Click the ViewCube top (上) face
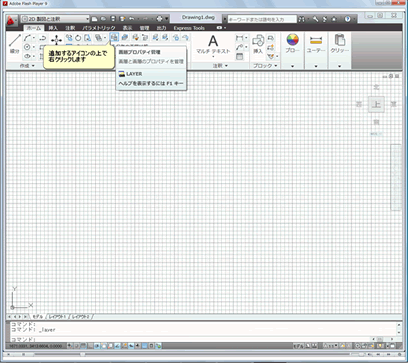 click(x=376, y=105)
